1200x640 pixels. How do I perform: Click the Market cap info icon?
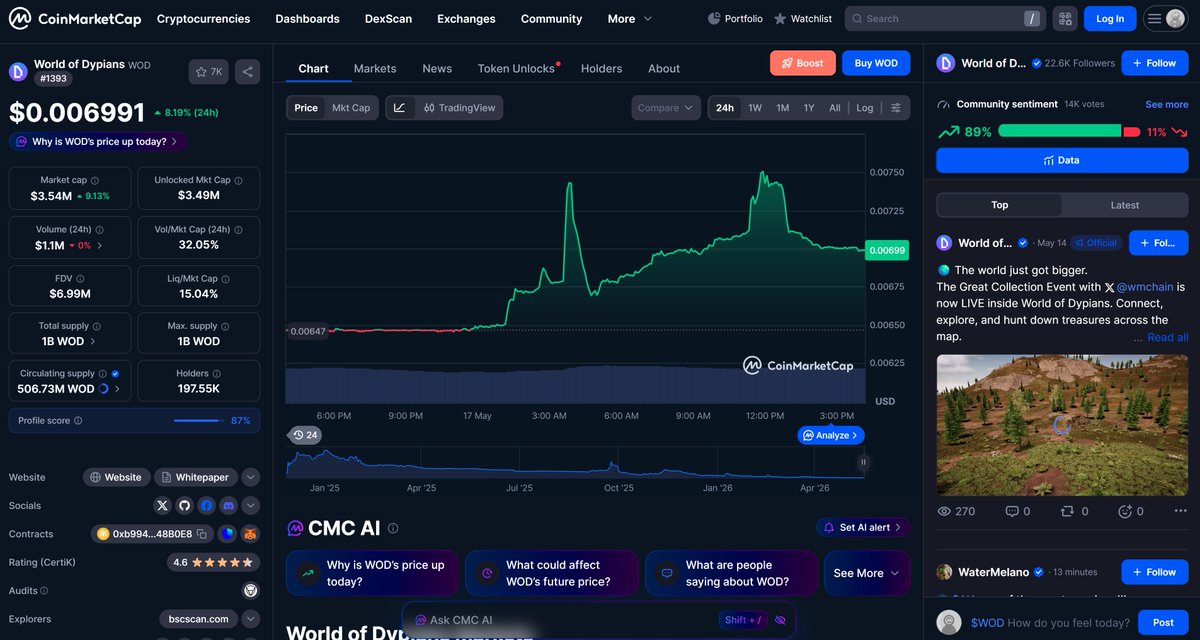(95, 180)
